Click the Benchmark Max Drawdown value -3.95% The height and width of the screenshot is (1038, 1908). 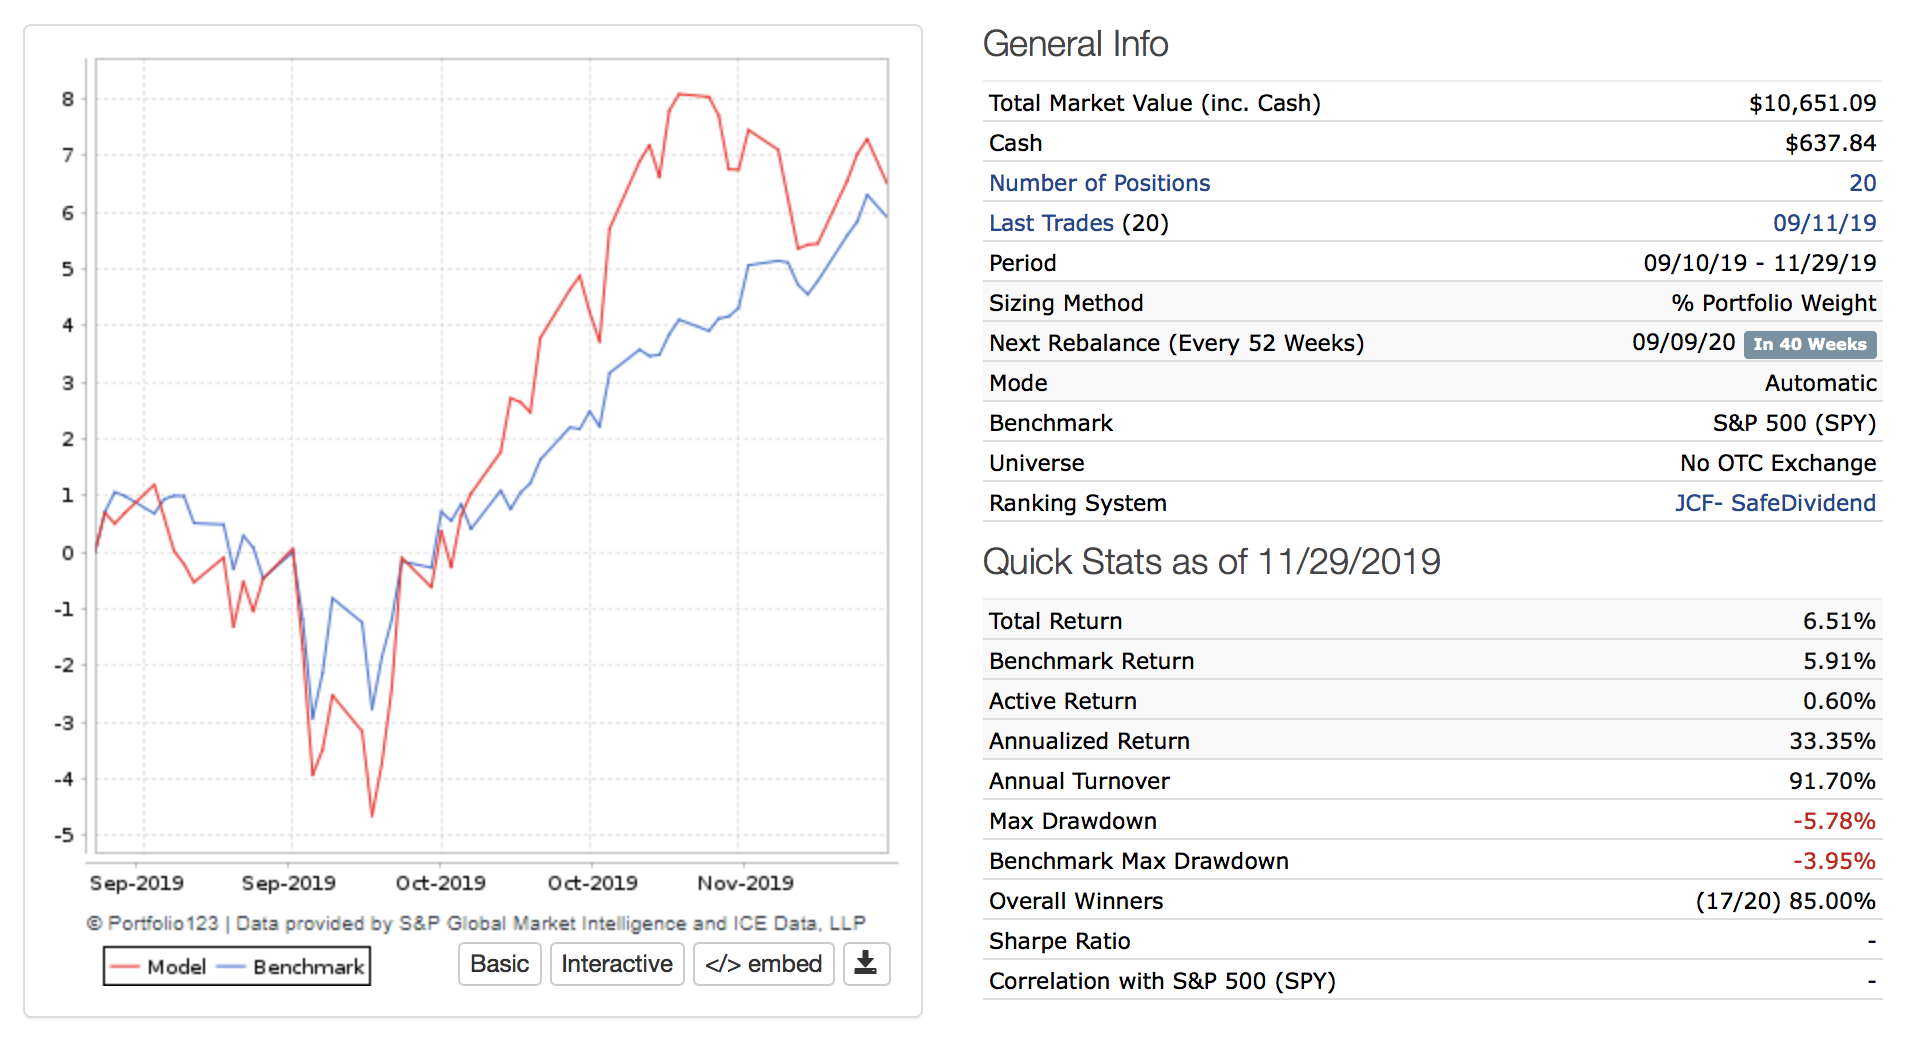pos(1833,861)
